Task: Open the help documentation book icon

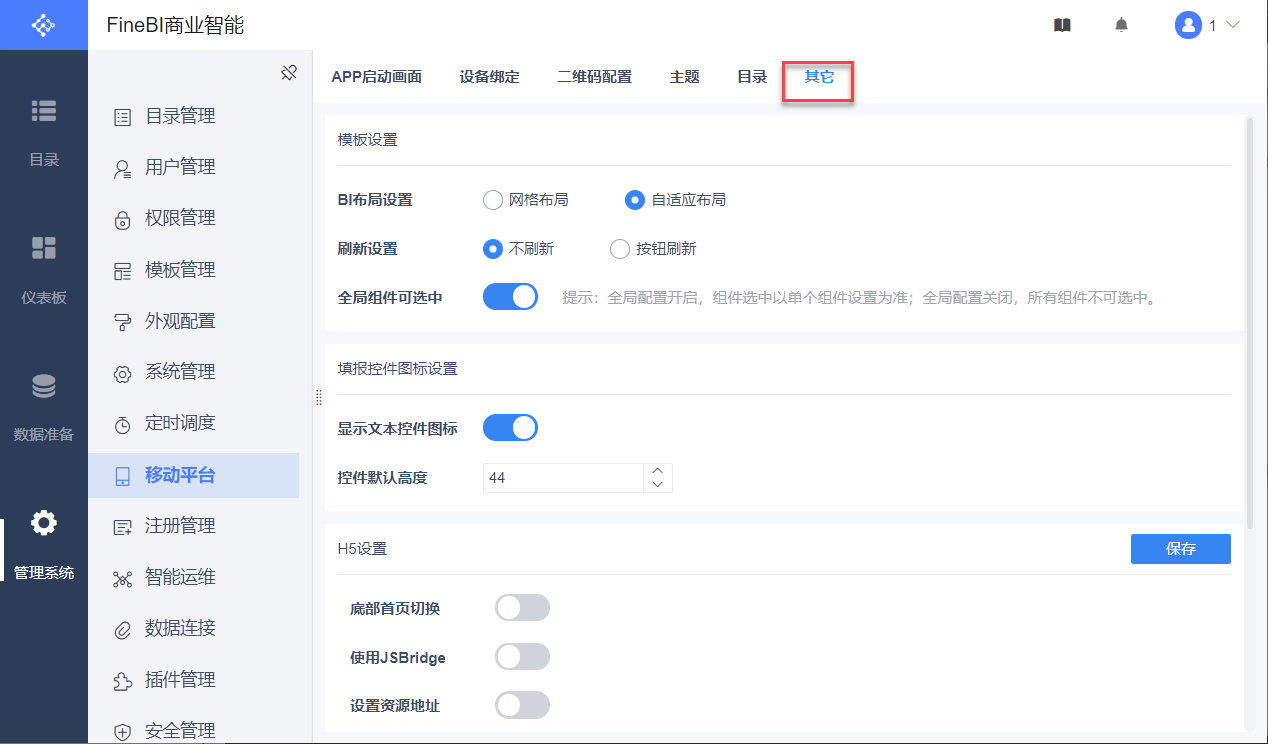Action: [1062, 25]
